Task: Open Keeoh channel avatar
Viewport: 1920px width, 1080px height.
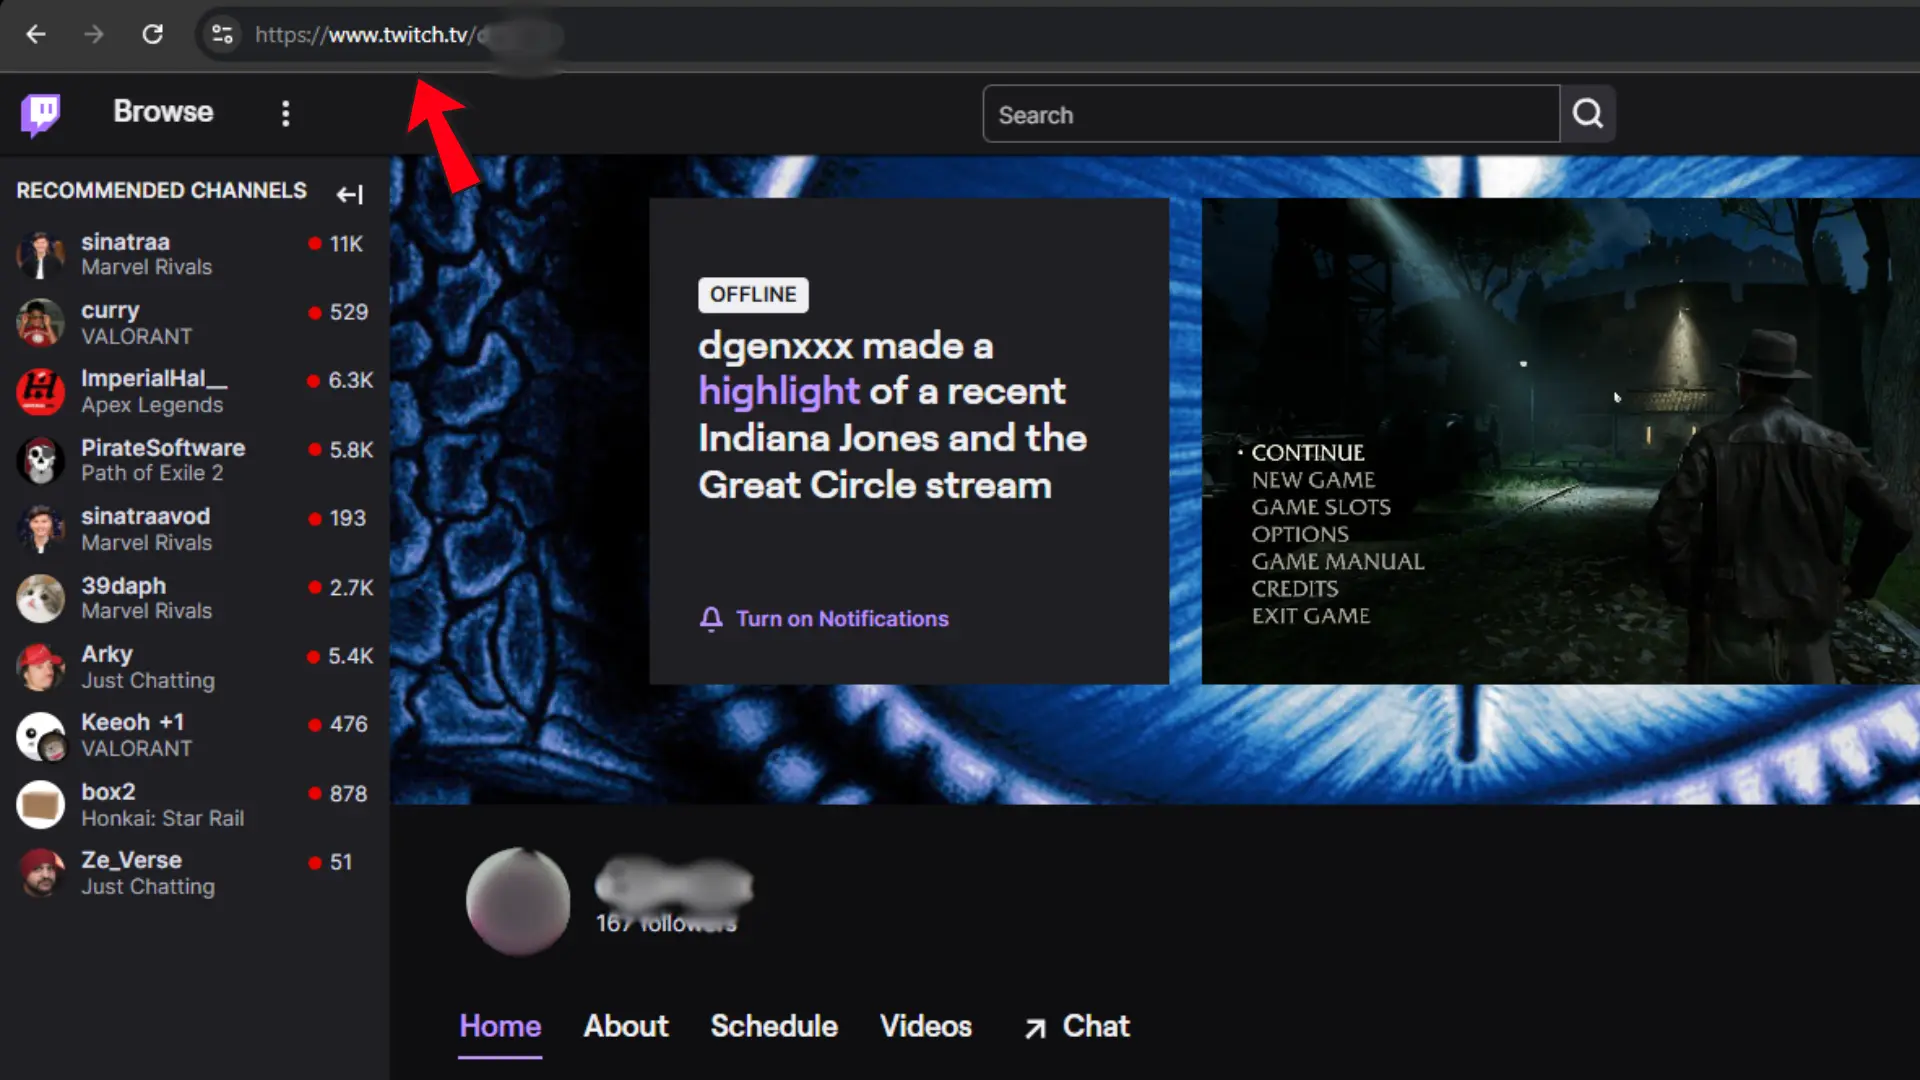Action: pos(41,736)
